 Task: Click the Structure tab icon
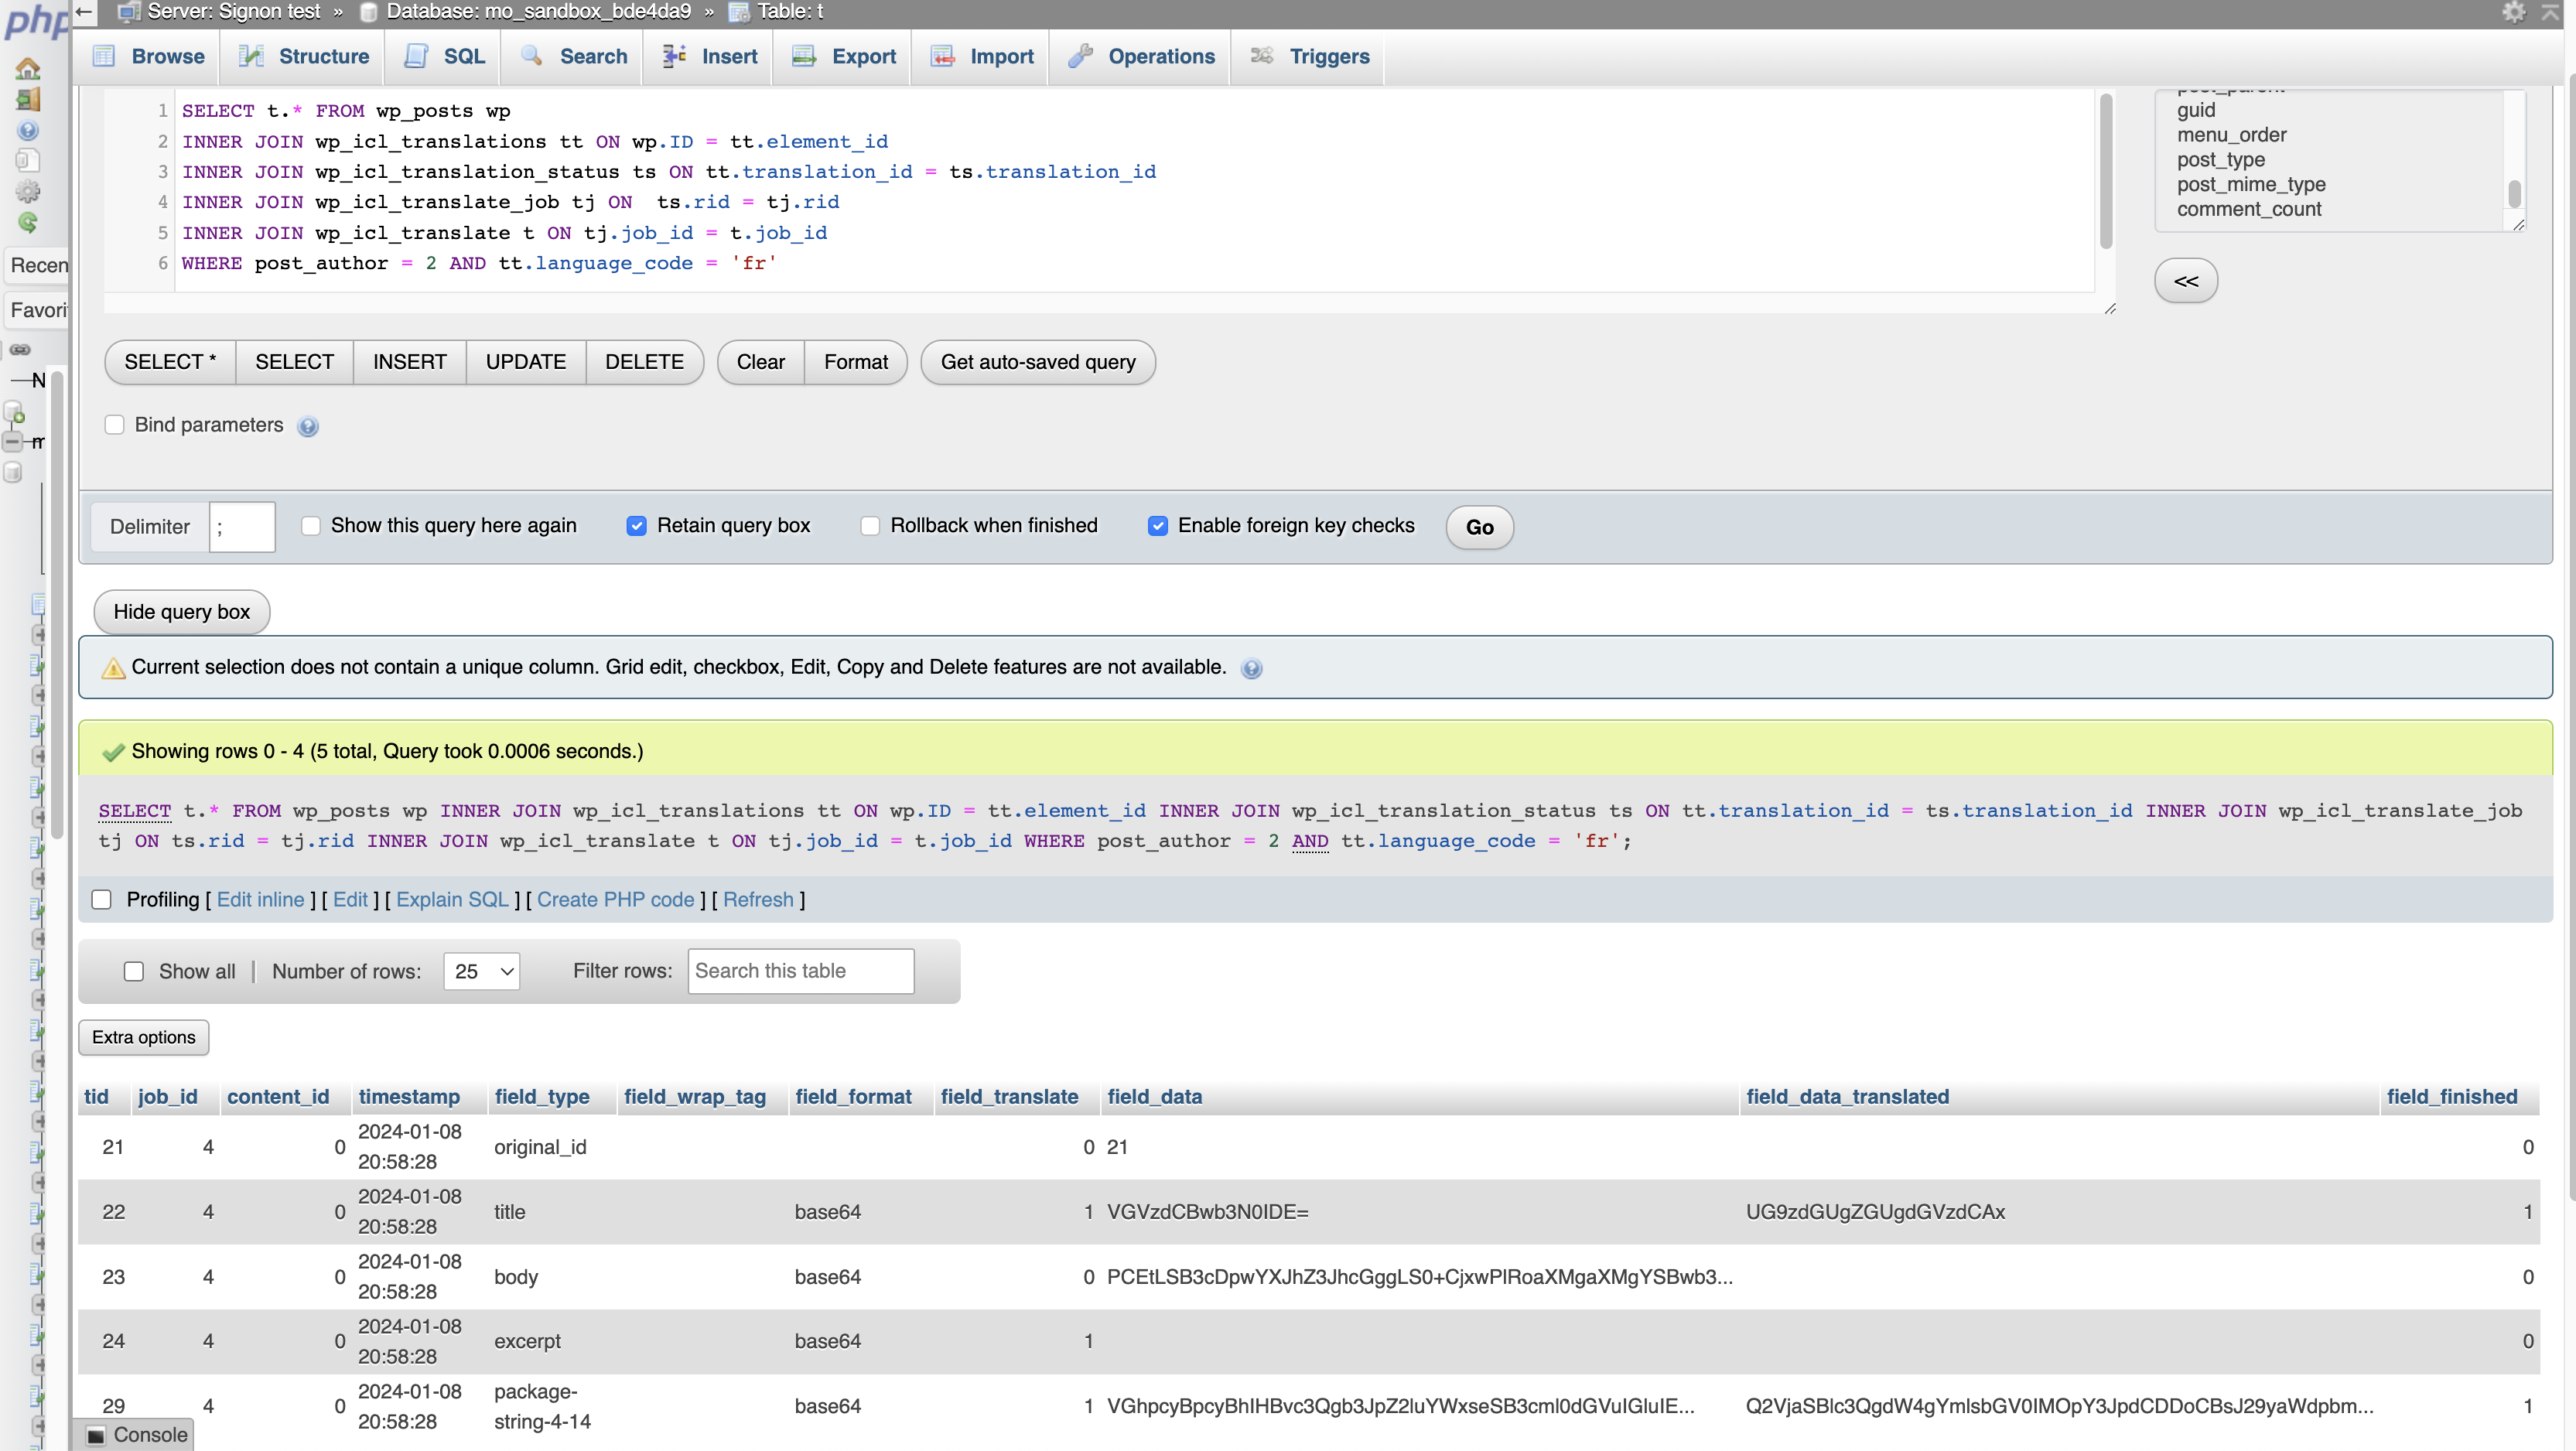point(251,56)
